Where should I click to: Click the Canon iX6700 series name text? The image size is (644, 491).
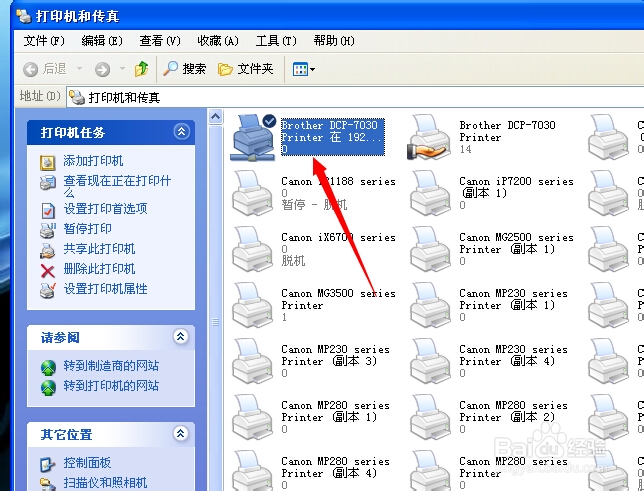pos(338,237)
